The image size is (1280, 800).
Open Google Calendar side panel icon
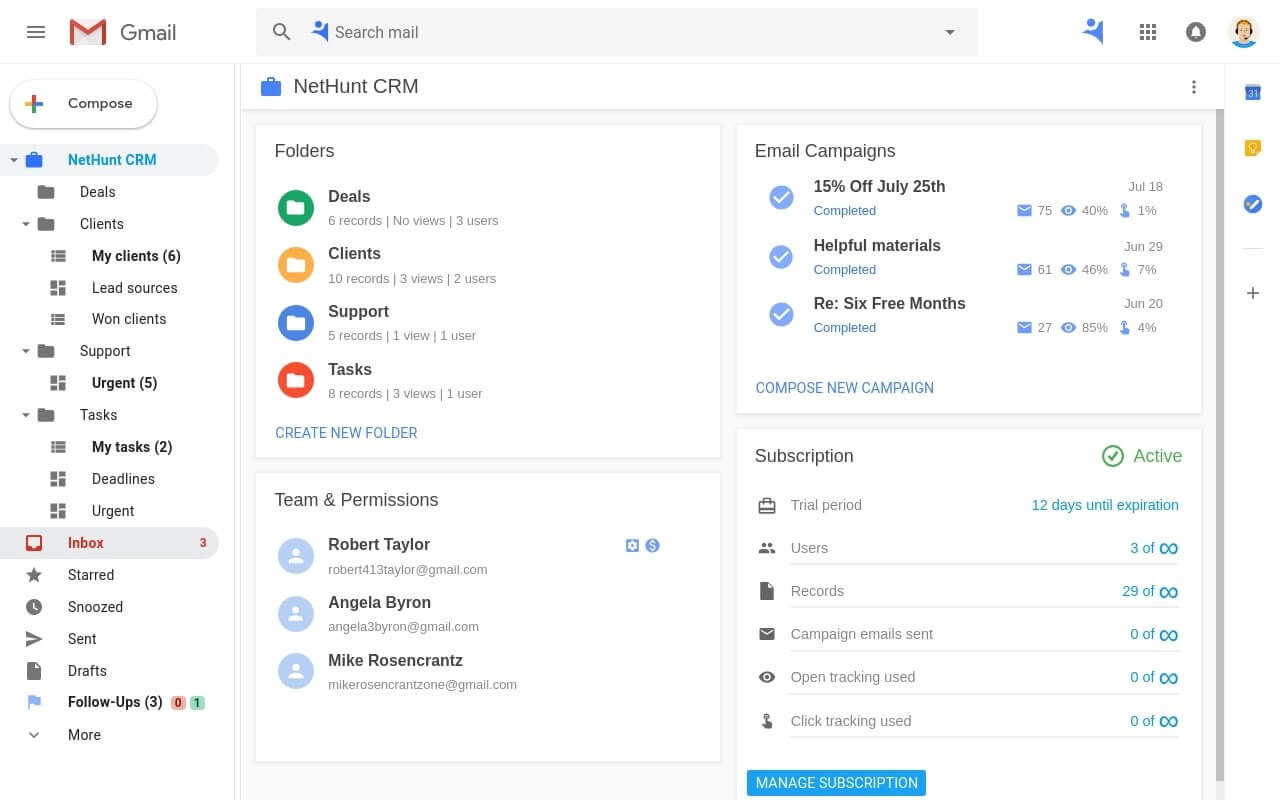(1252, 92)
